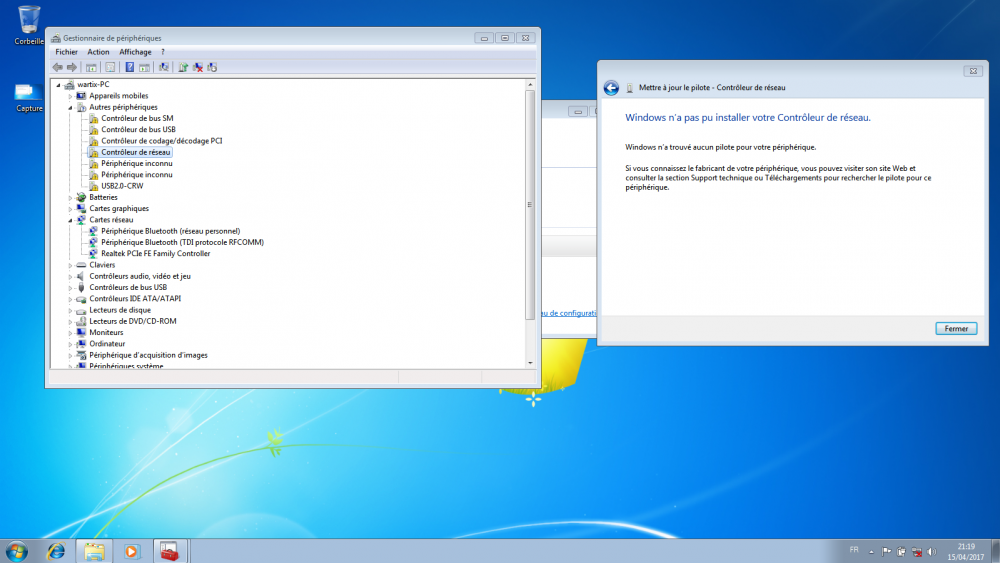Select the first Périphérique inconnu entry
1000x563 pixels.
[x=136, y=164]
